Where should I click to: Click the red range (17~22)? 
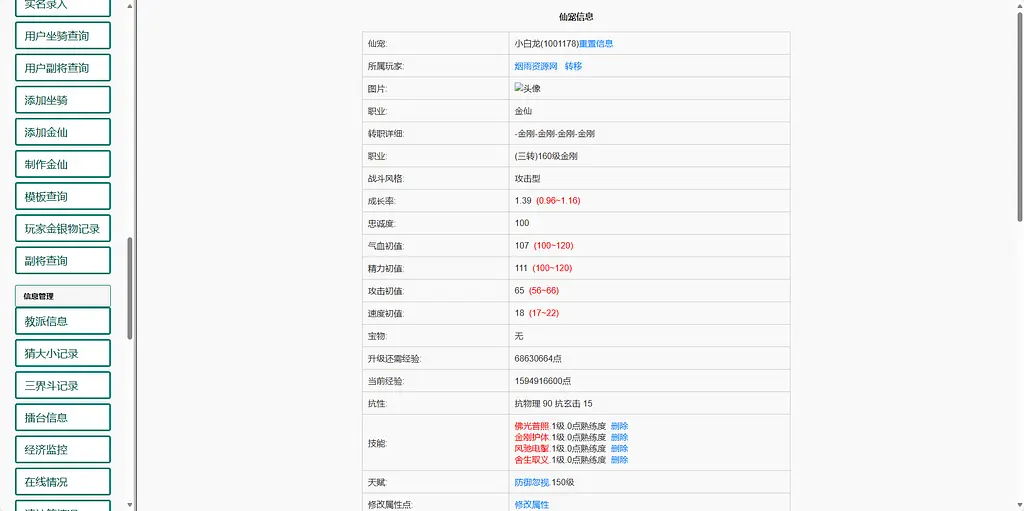pos(544,313)
